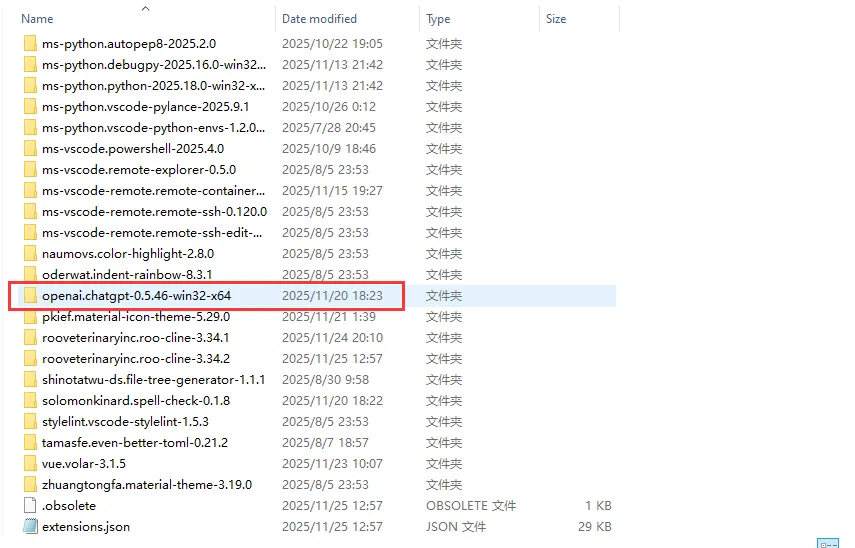Click the naumovs.color-highlight-2.8.0 folder name
This screenshot has height=548, width=855.
(128, 254)
